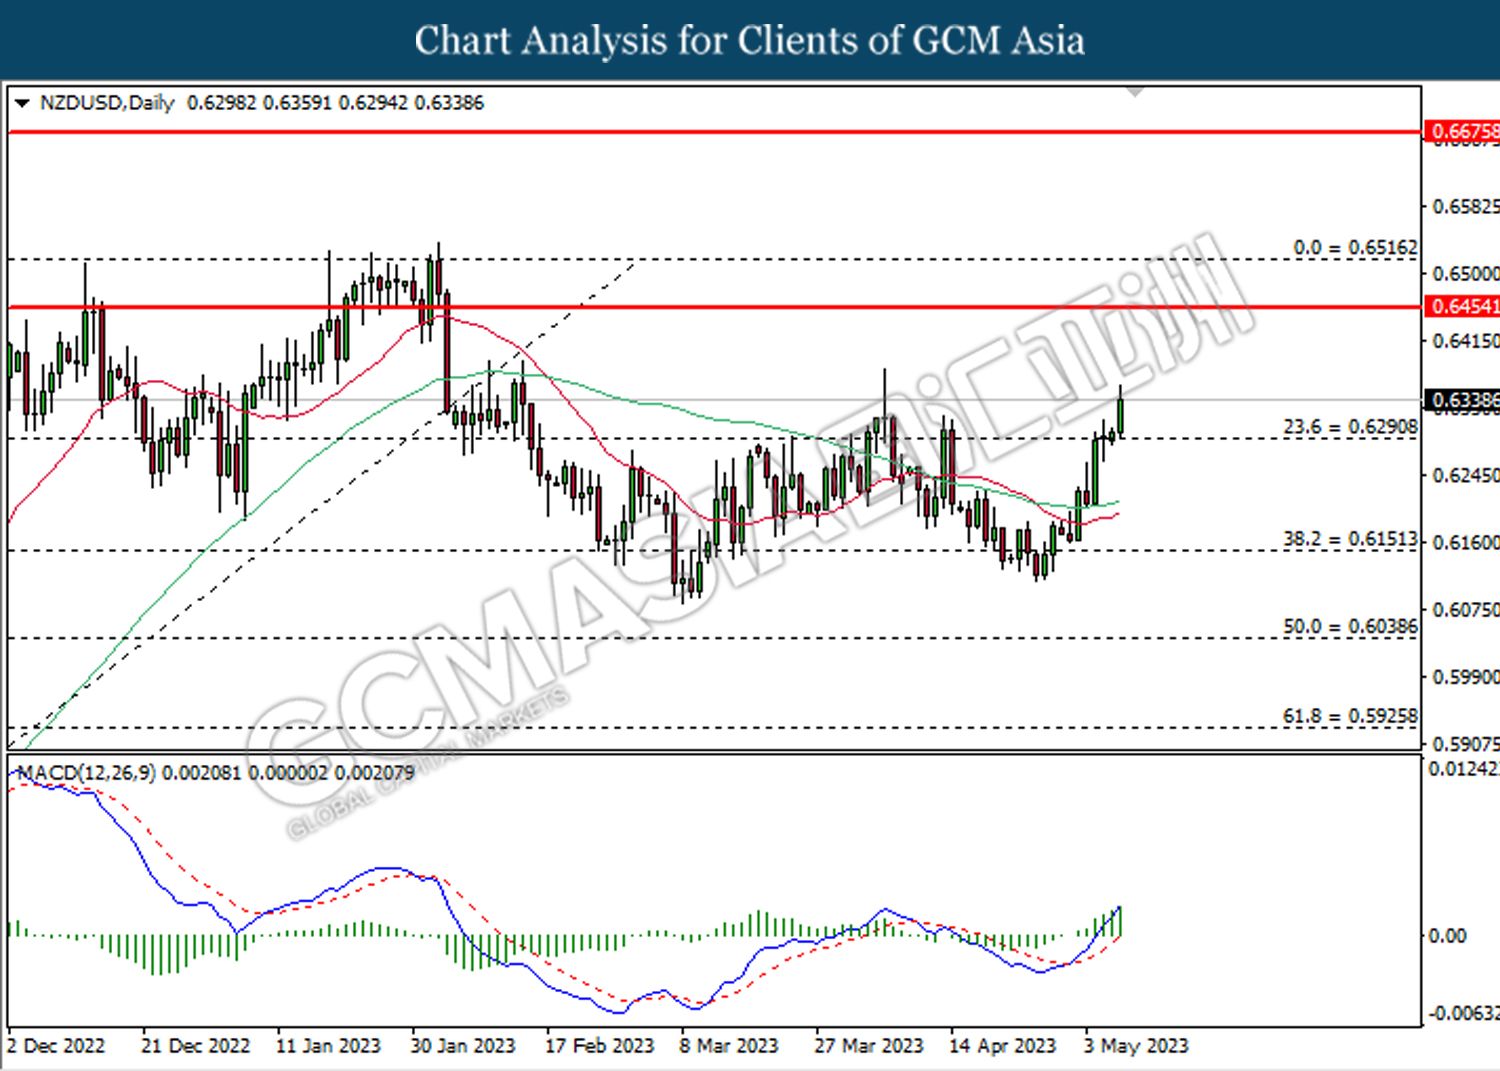
Task: Click the date label 17 Feb 2023
Action: pyautogui.click(x=599, y=1046)
